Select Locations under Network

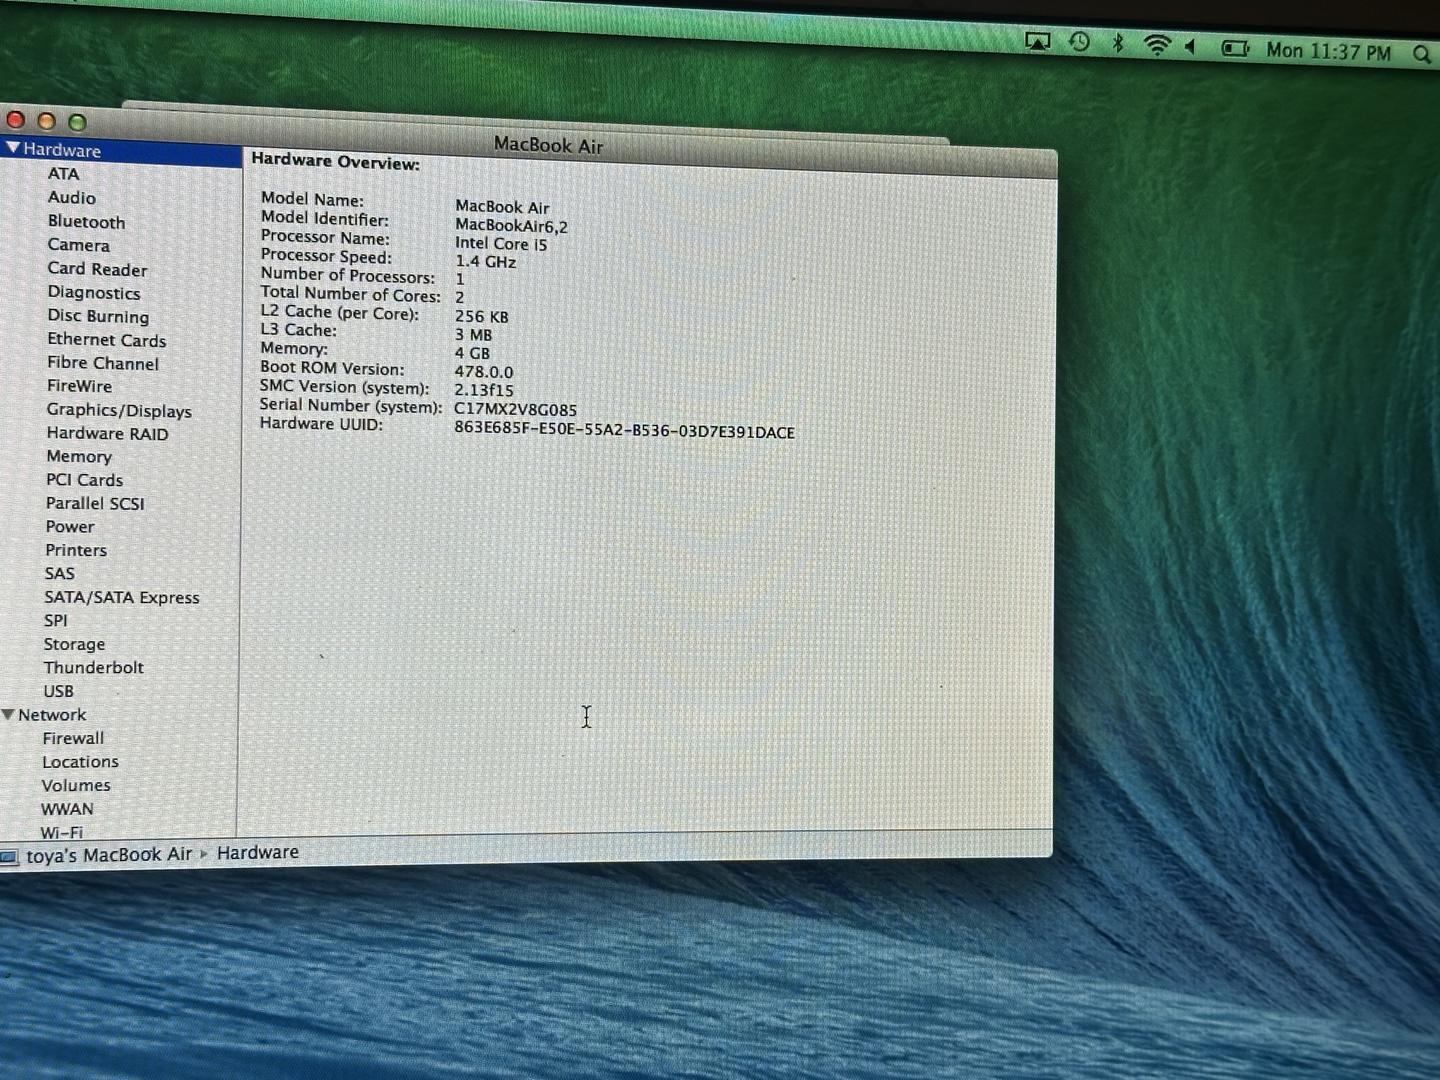click(x=80, y=762)
